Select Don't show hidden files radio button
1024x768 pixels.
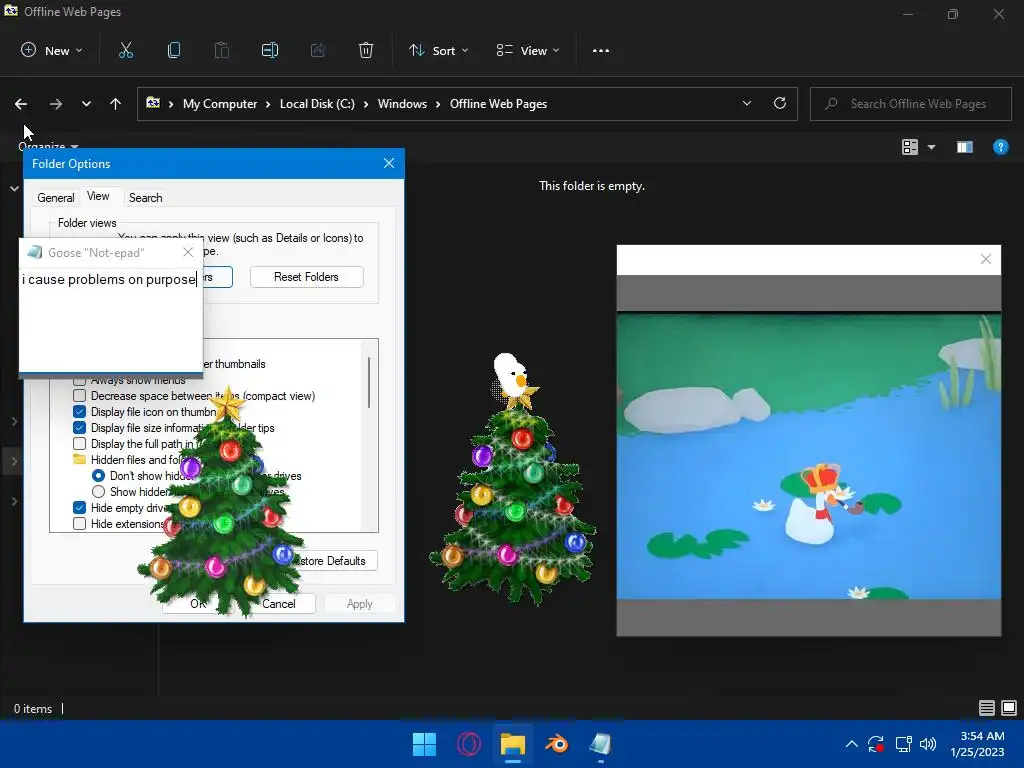click(x=99, y=475)
